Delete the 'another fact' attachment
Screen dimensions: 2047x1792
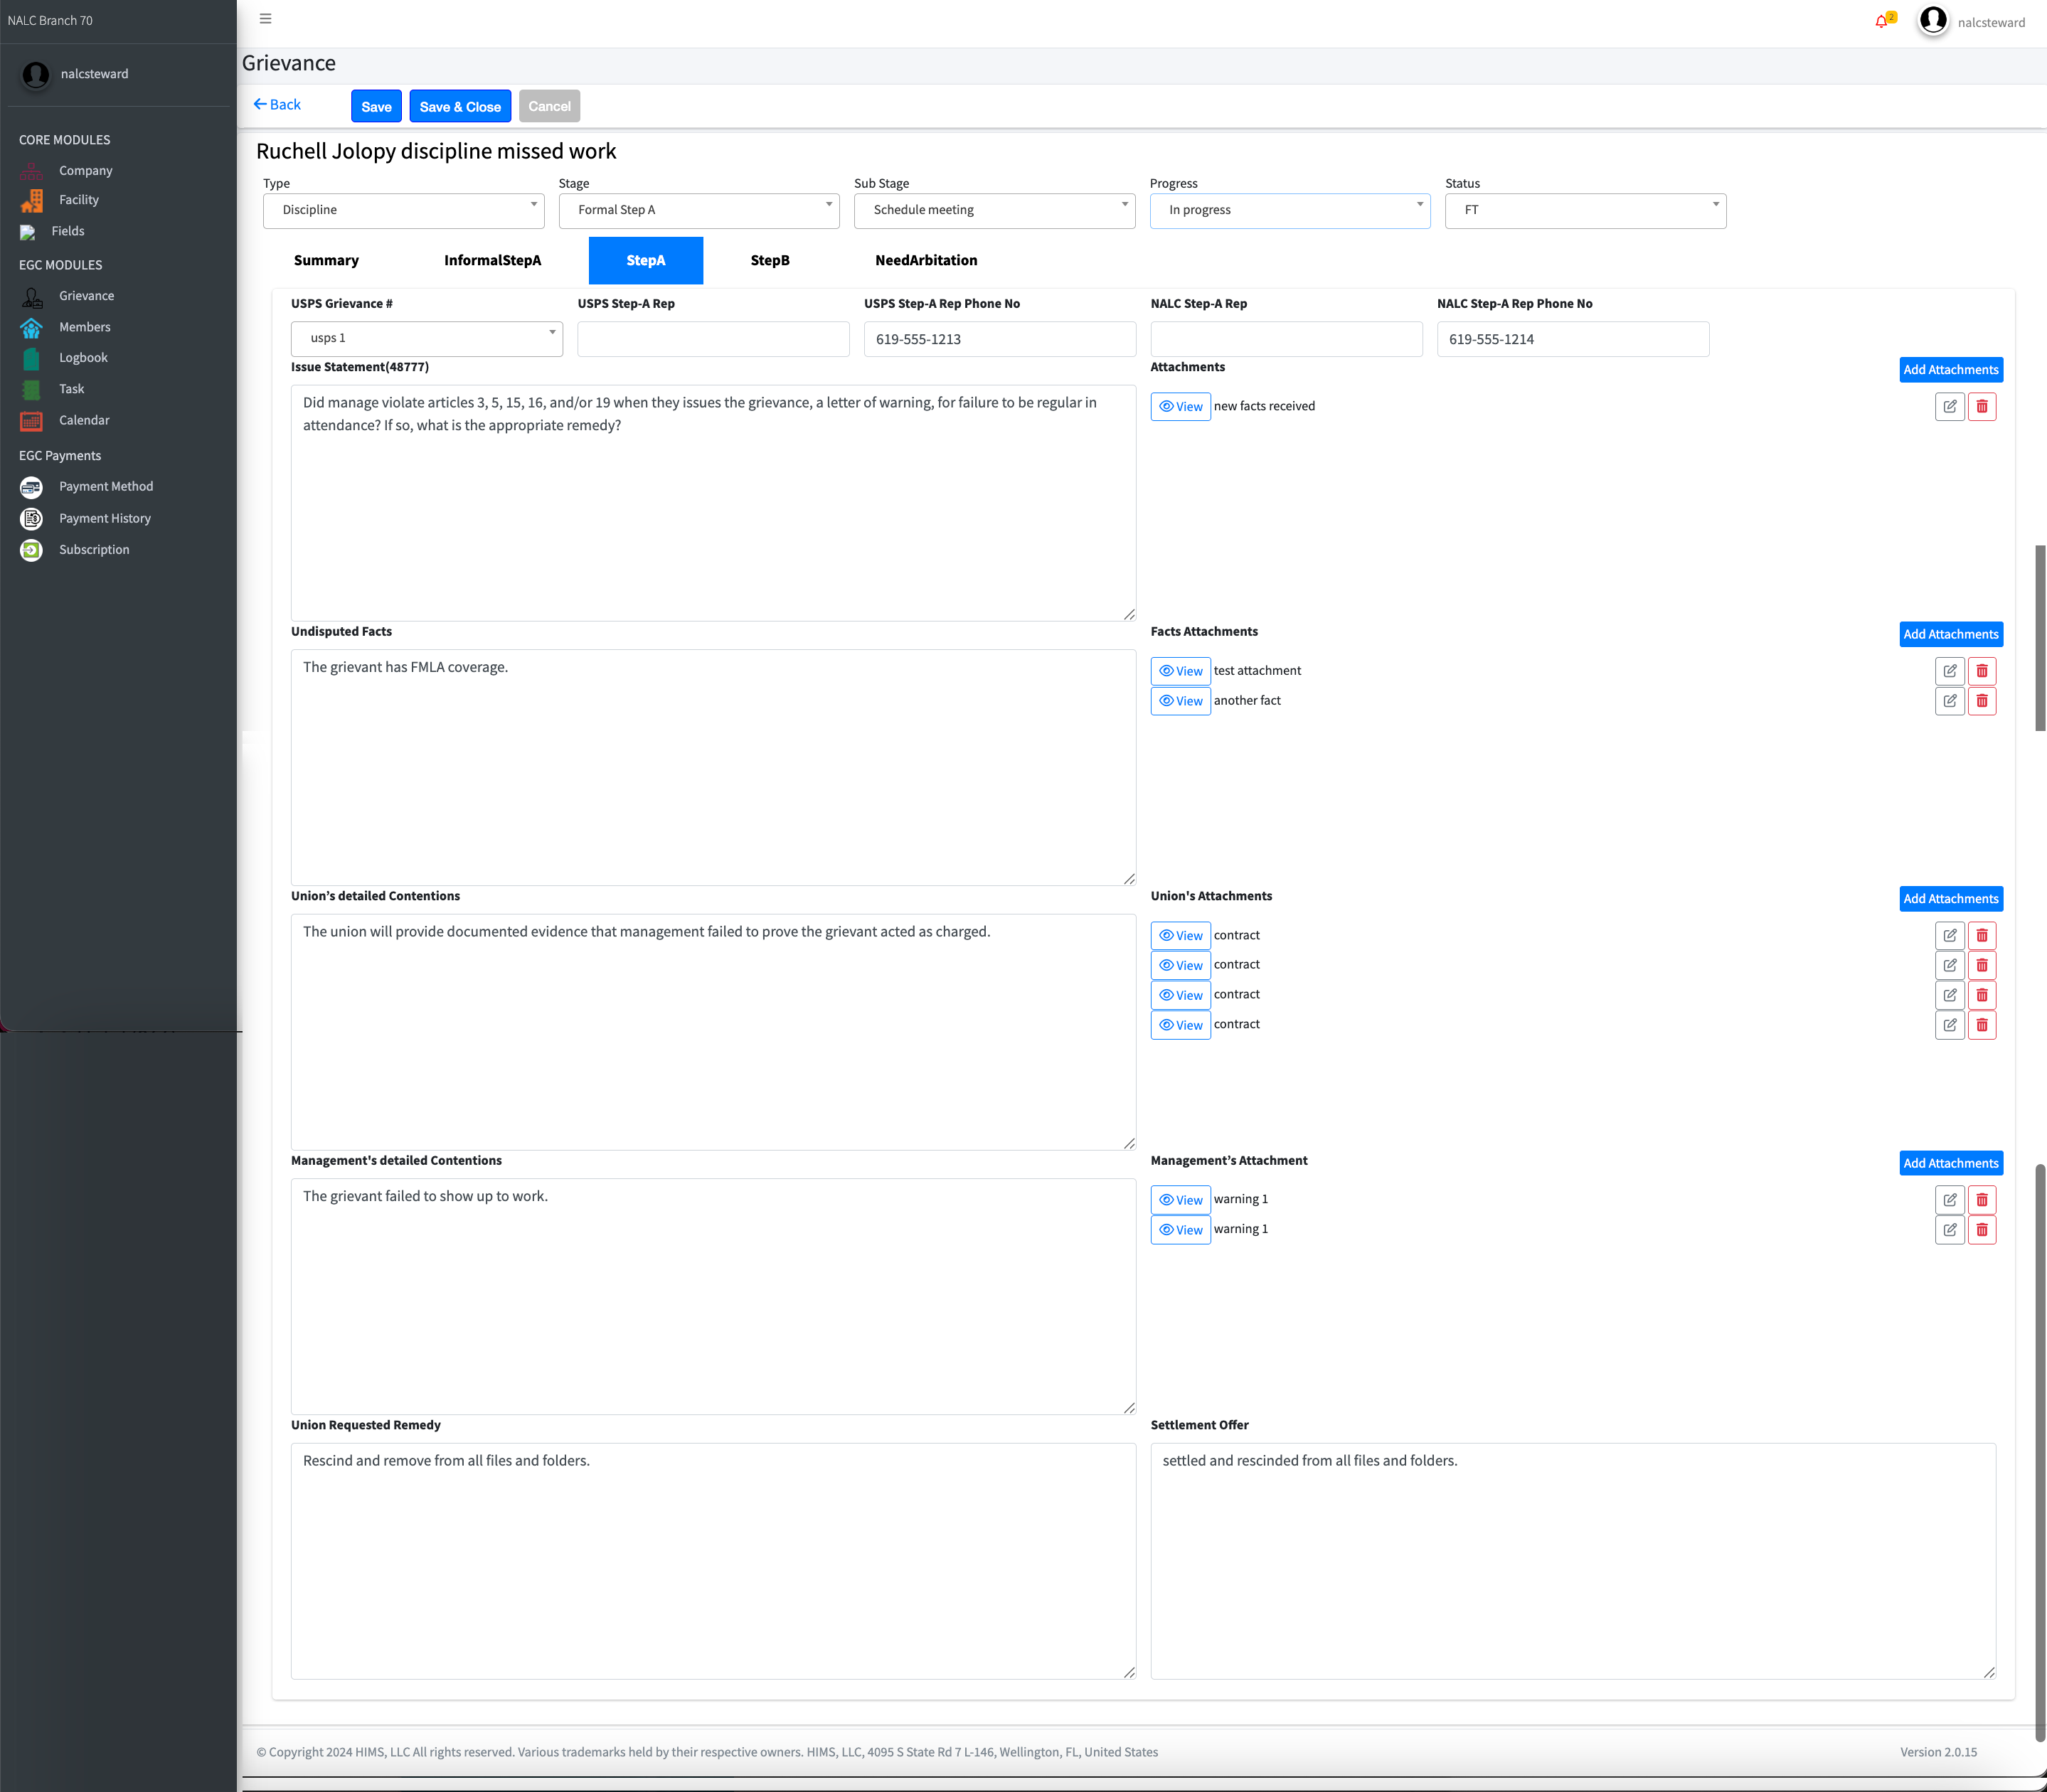pyautogui.click(x=1981, y=701)
